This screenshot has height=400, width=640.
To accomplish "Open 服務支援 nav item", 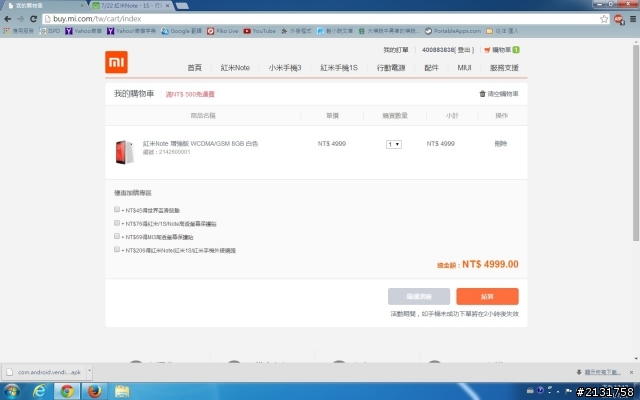I will pos(504,68).
